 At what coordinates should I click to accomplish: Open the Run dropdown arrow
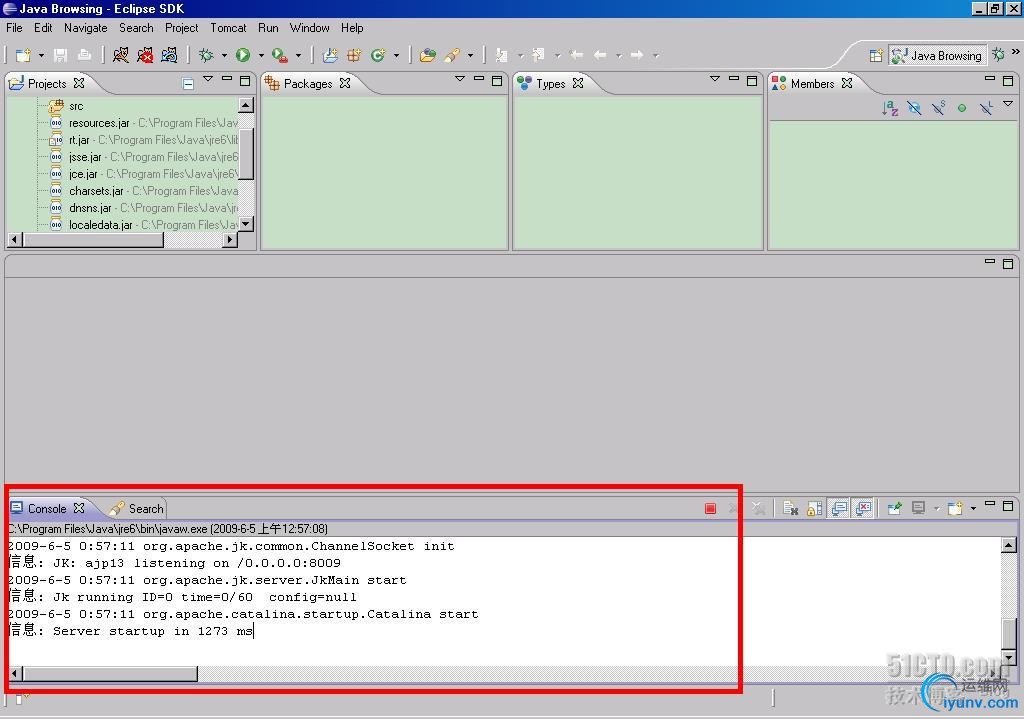pyautogui.click(x=261, y=56)
